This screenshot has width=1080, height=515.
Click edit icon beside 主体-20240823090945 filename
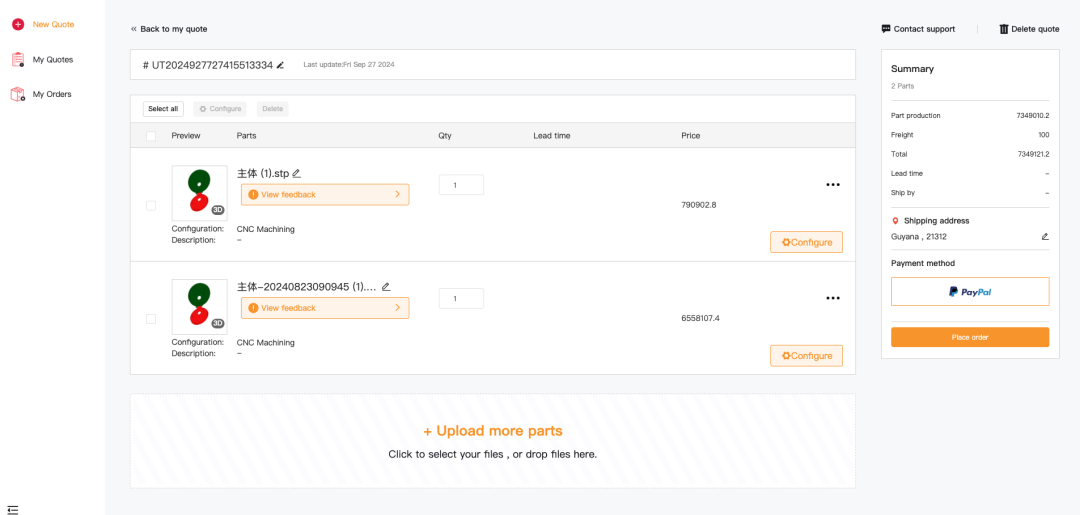386,287
